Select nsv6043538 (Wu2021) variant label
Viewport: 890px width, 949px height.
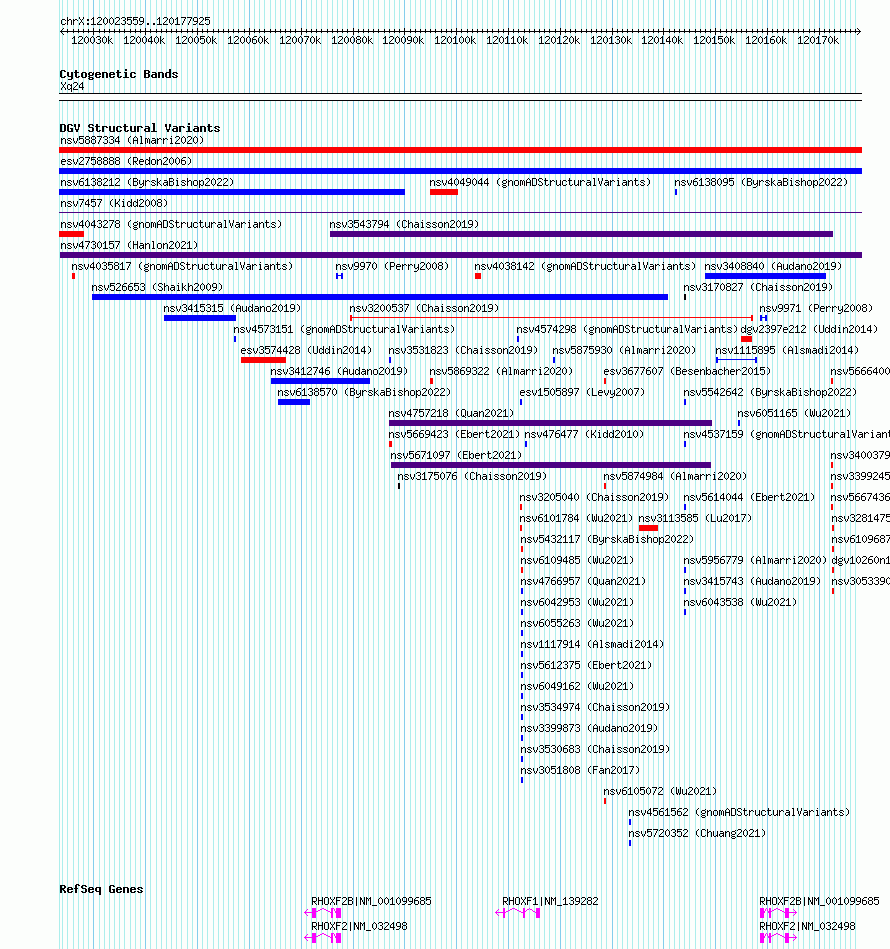740,602
